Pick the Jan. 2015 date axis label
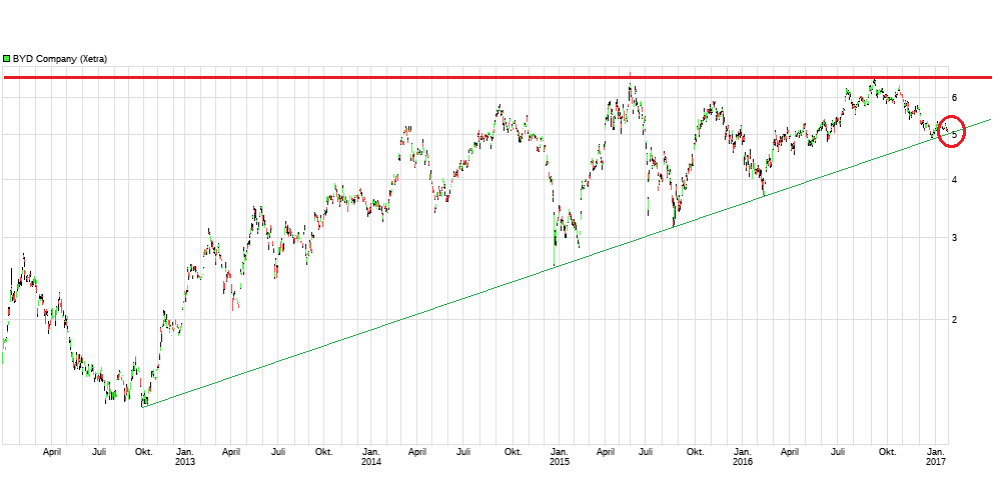 (x=559, y=457)
